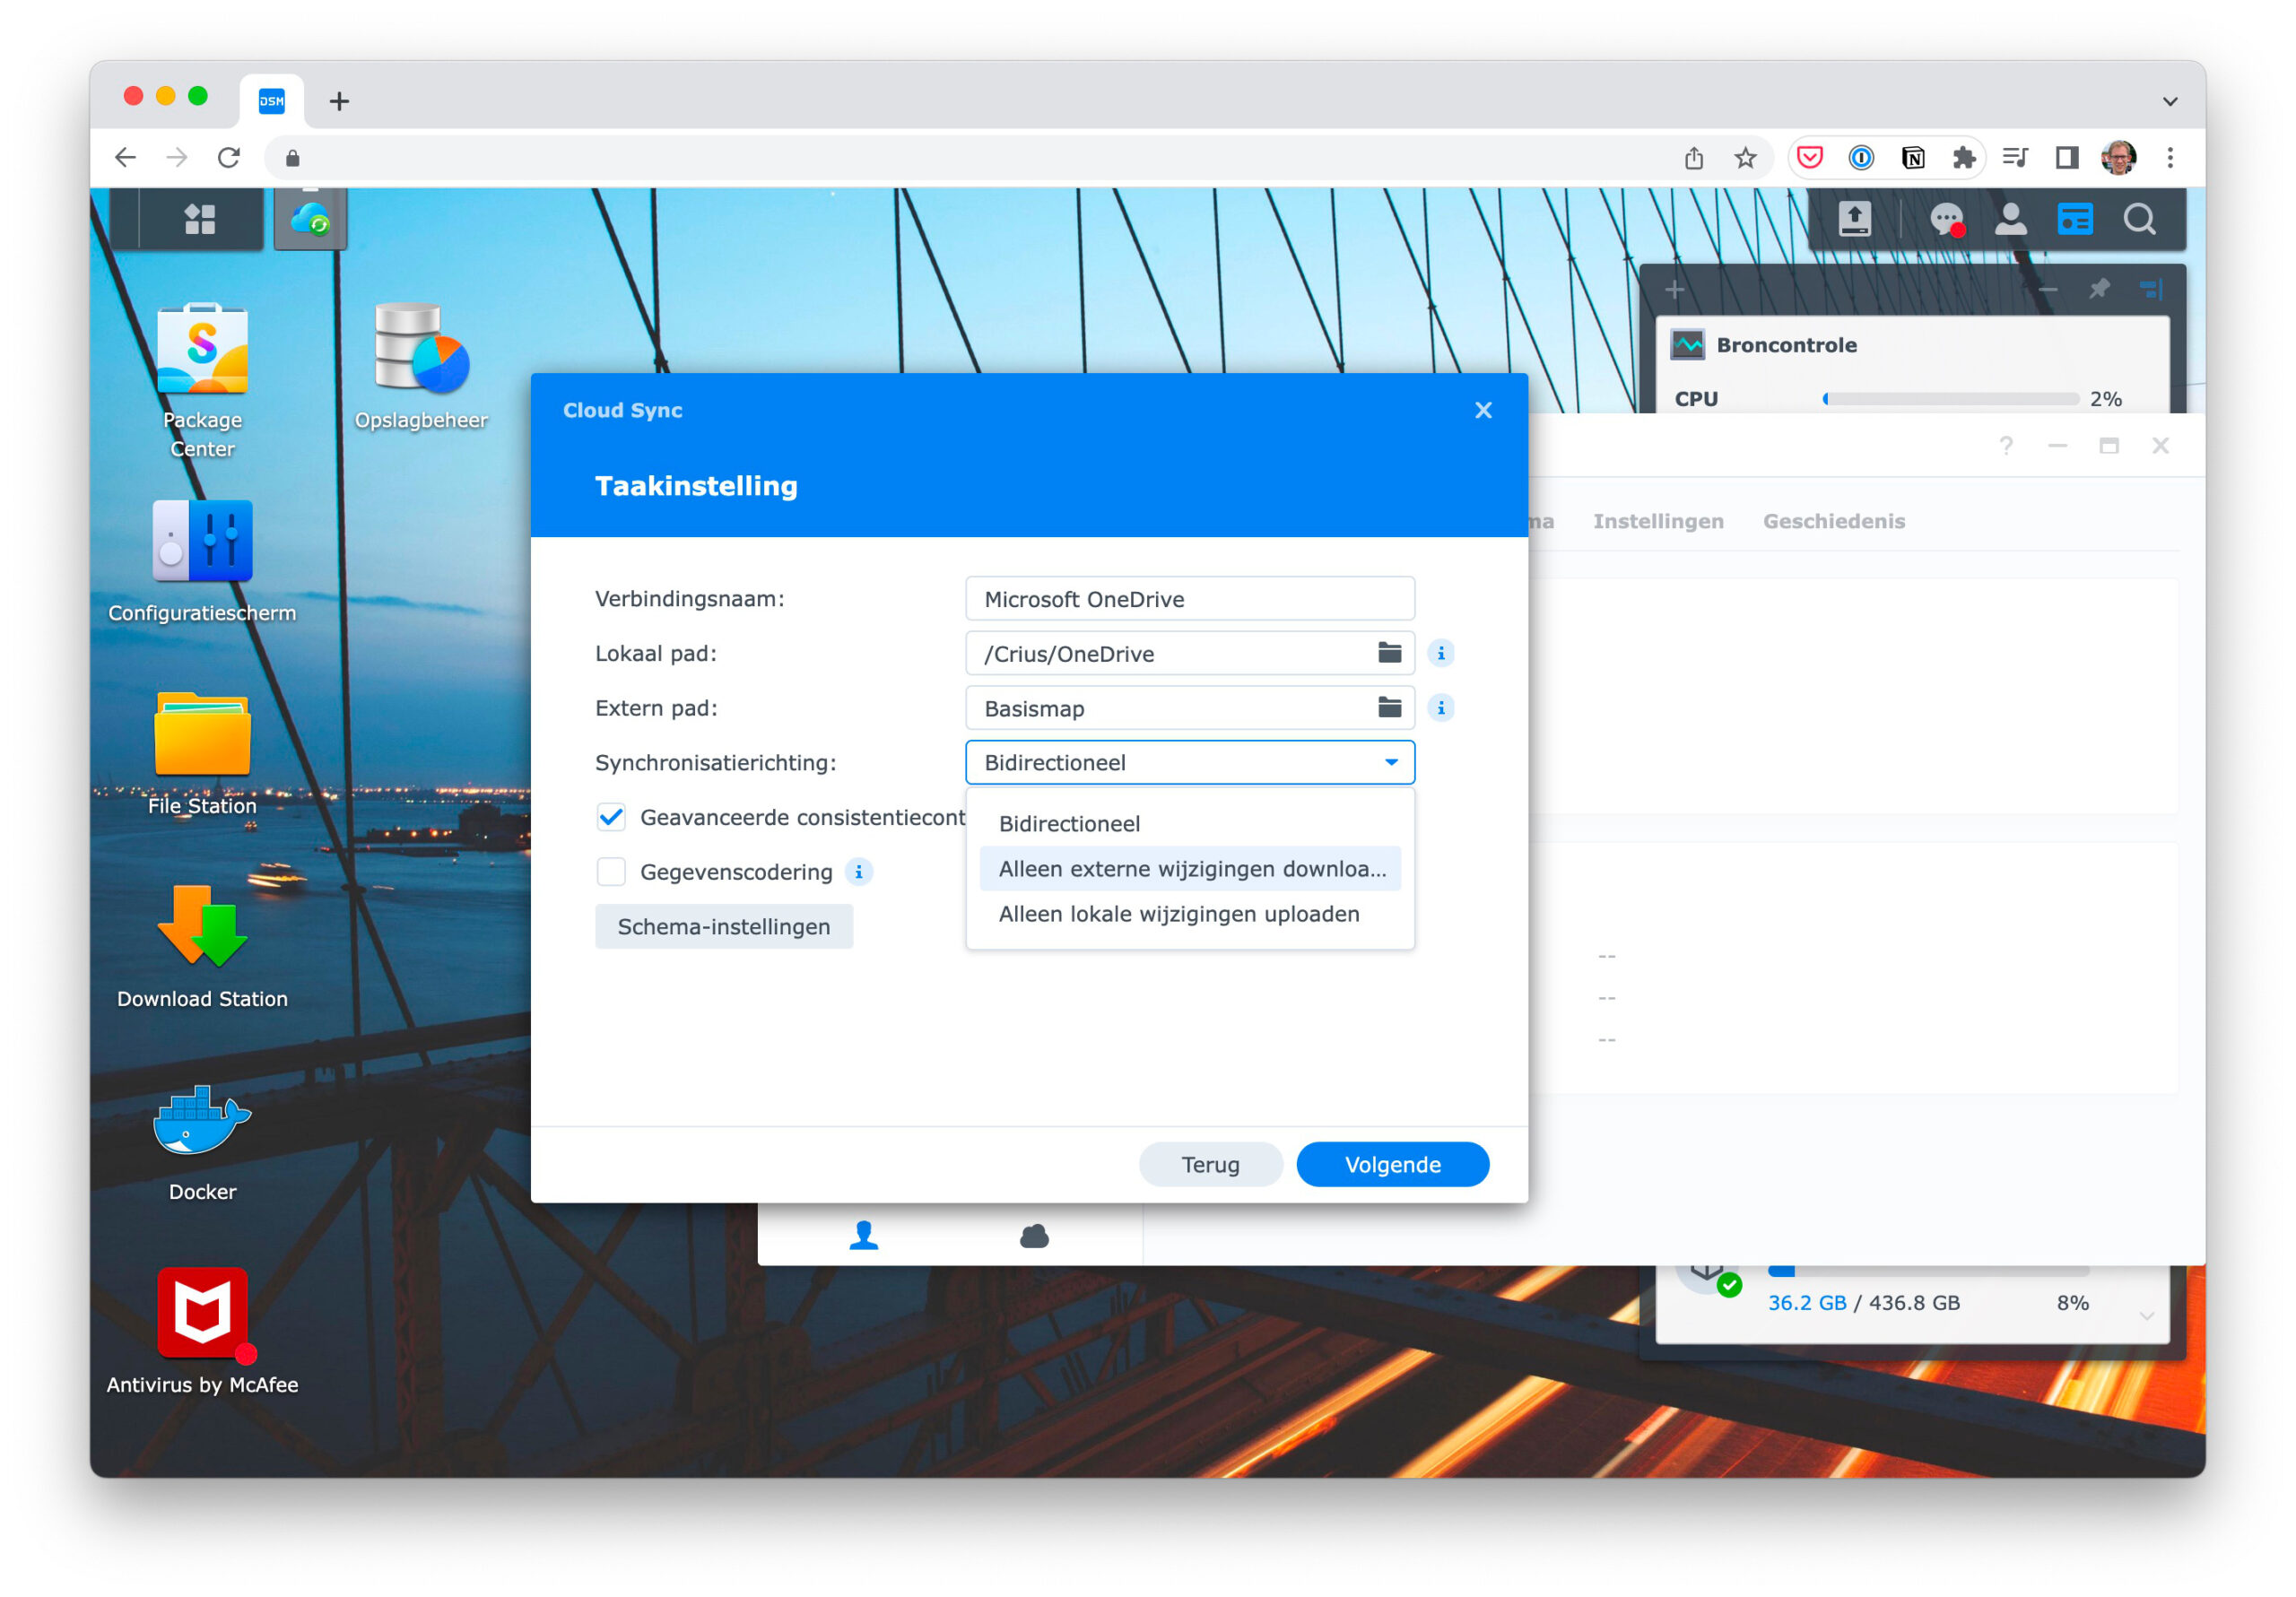Click the DSM search magnifier icon
This screenshot has height=1597, width=2296.
pyautogui.click(x=2139, y=219)
